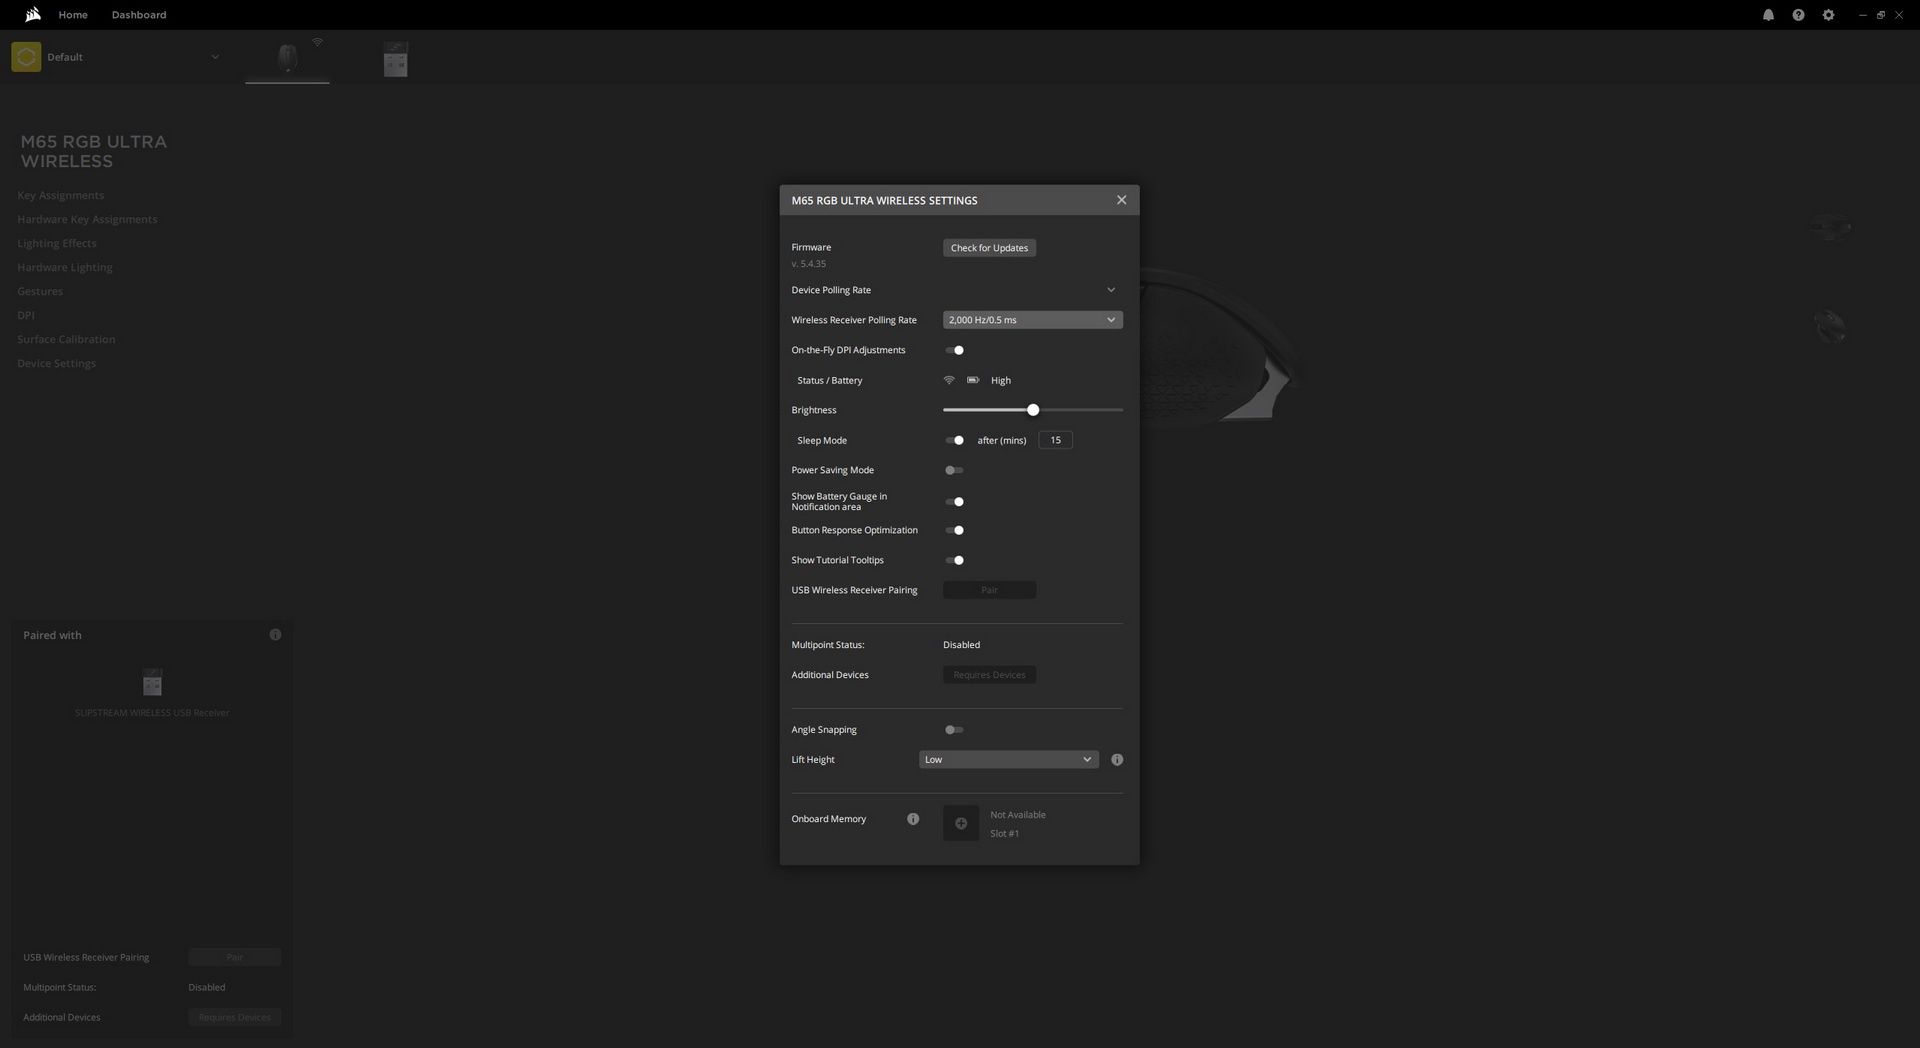
Task: Open Surface Calibration in sidebar
Action: (66, 339)
